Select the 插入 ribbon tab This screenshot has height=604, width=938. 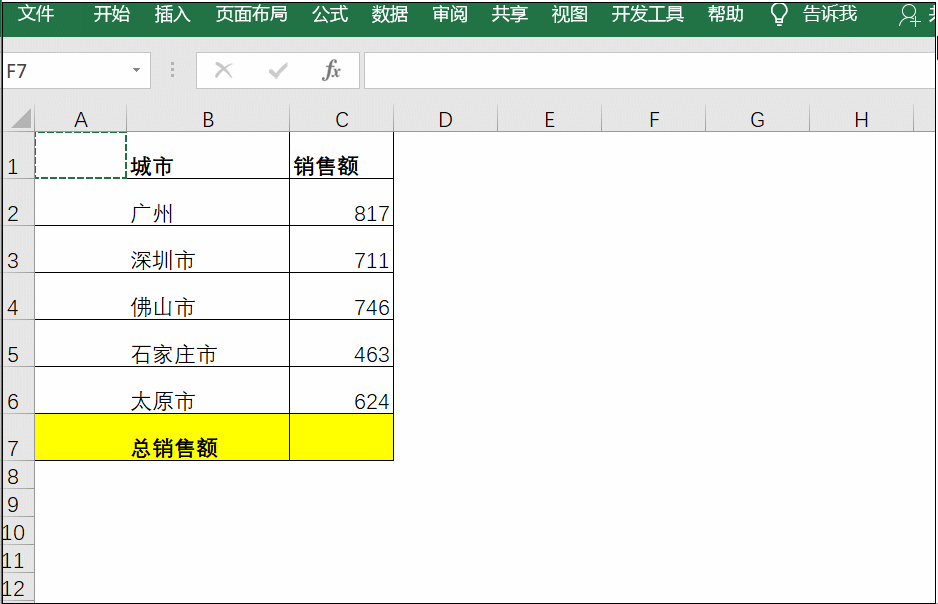point(172,15)
